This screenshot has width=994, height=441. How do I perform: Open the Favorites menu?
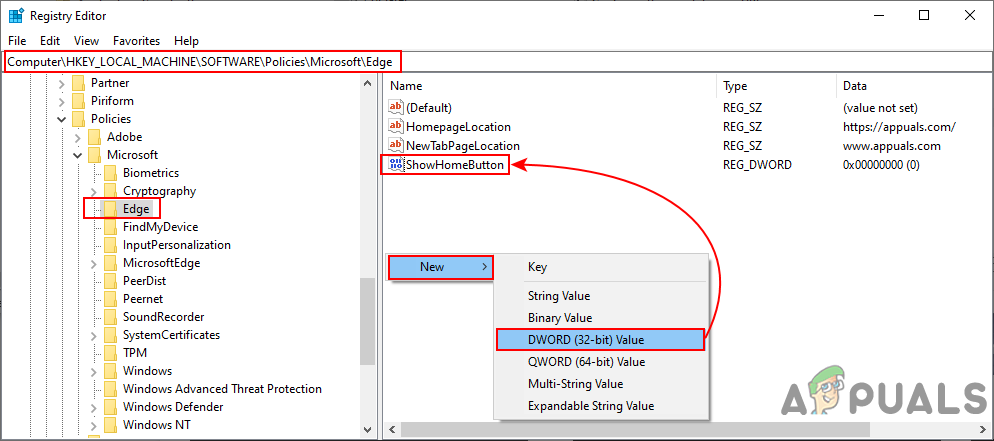[x=136, y=41]
